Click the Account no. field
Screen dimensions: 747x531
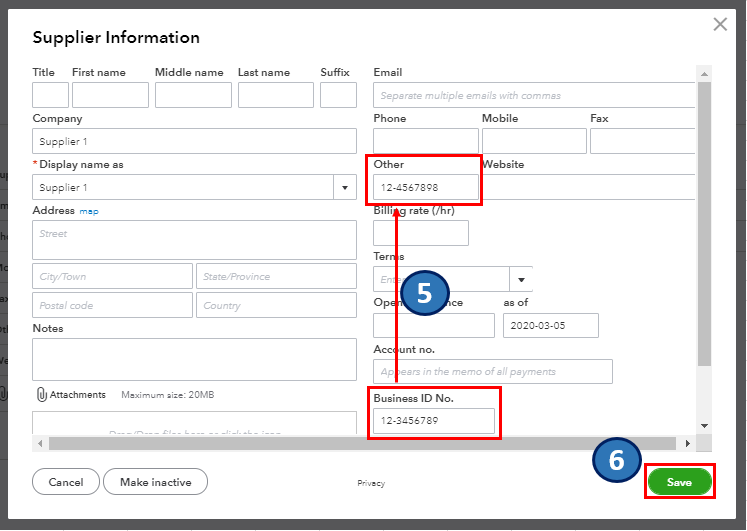(x=493, y=371)
